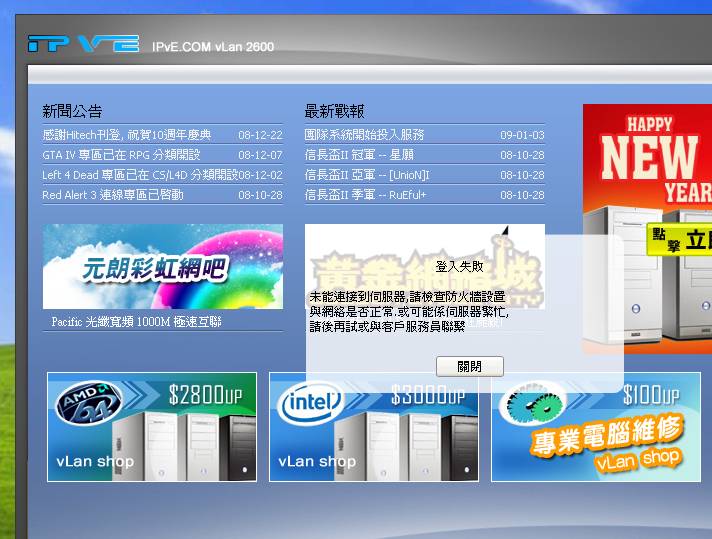
Task: Open the Intel $3000UP vLan shop ad
Action: click(x=374, y=427)
